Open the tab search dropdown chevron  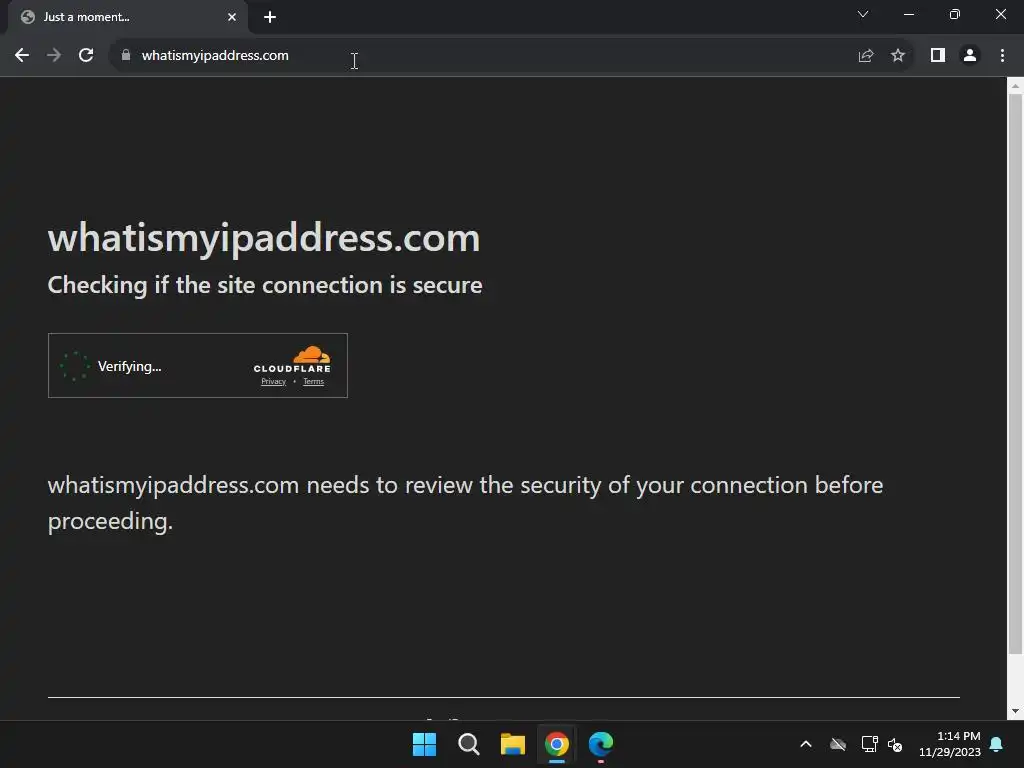click(x=863, y=14)
